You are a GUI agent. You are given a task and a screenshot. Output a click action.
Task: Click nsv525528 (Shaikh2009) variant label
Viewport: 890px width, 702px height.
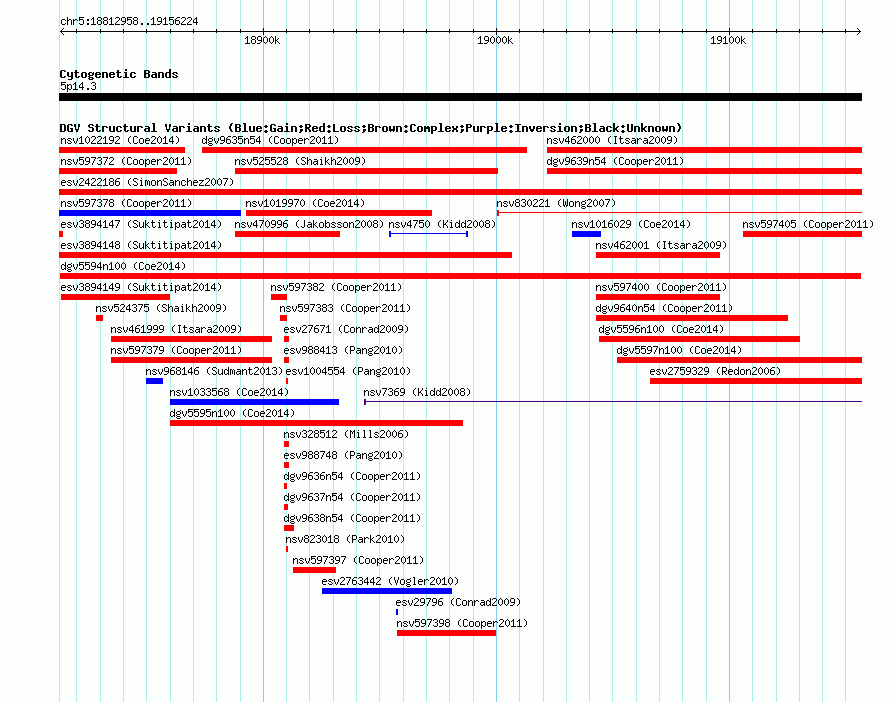coord(300,161)
